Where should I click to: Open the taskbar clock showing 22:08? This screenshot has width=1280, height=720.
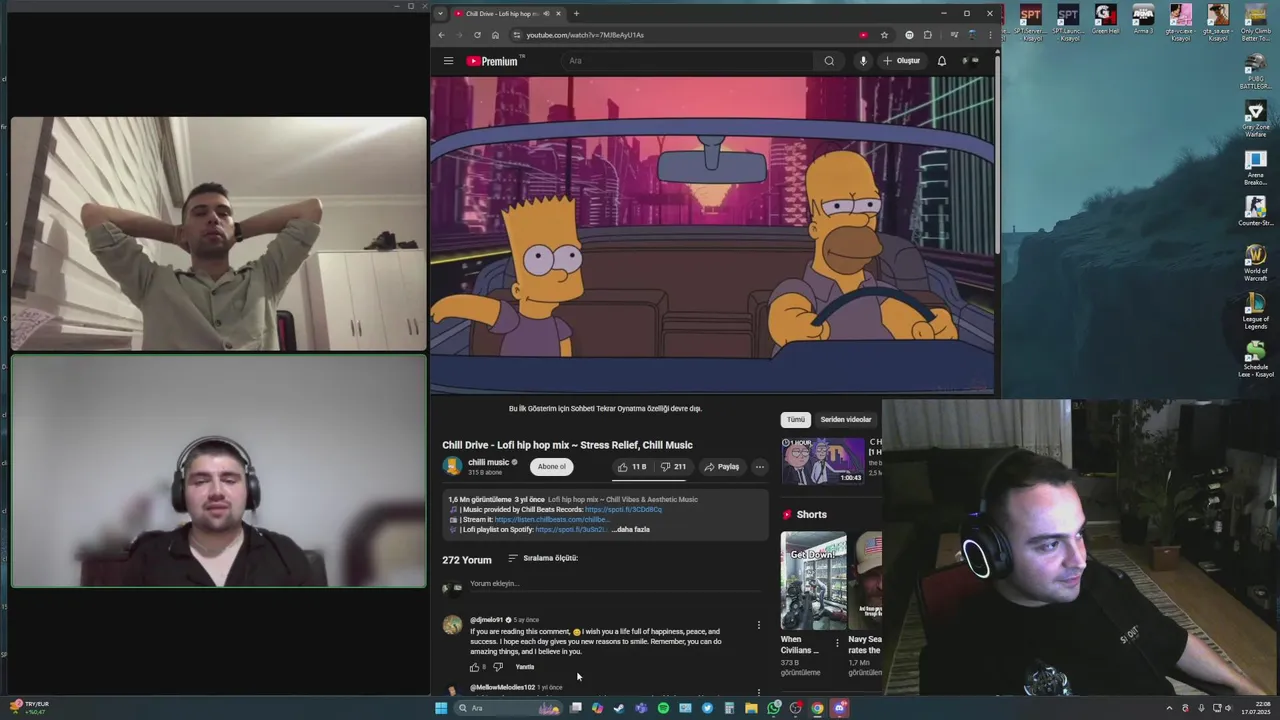click(x=1255, y=708)
